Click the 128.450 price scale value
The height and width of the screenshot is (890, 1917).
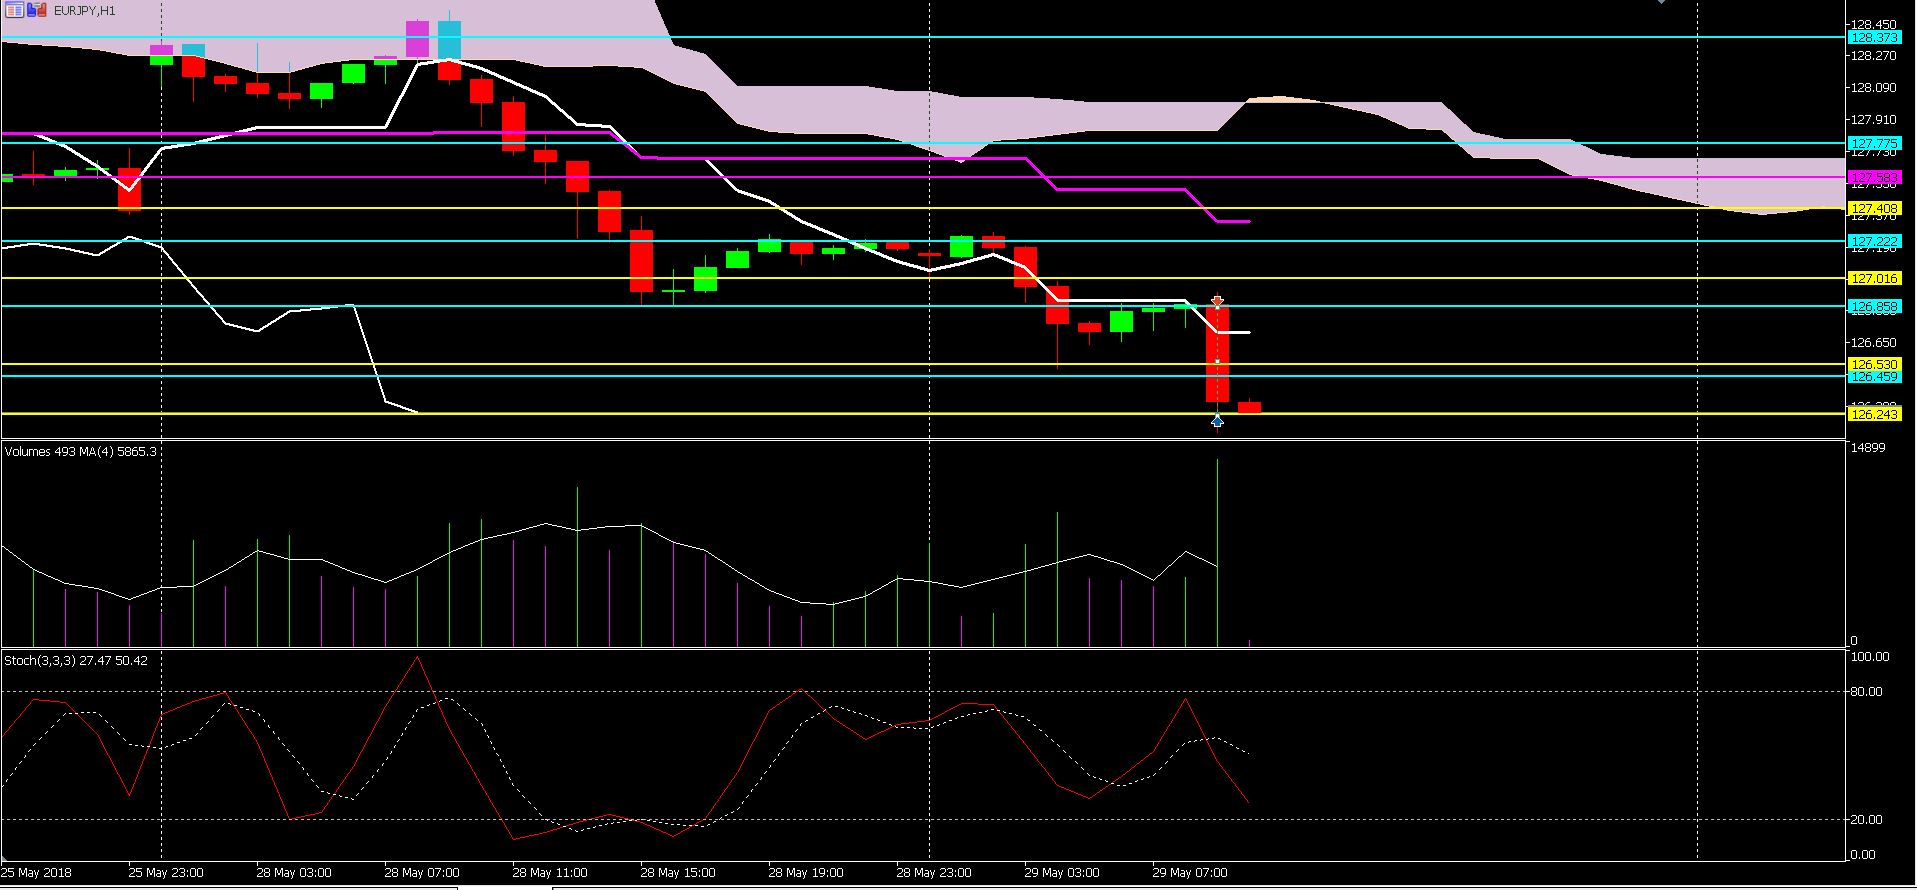pos(1874,24)
